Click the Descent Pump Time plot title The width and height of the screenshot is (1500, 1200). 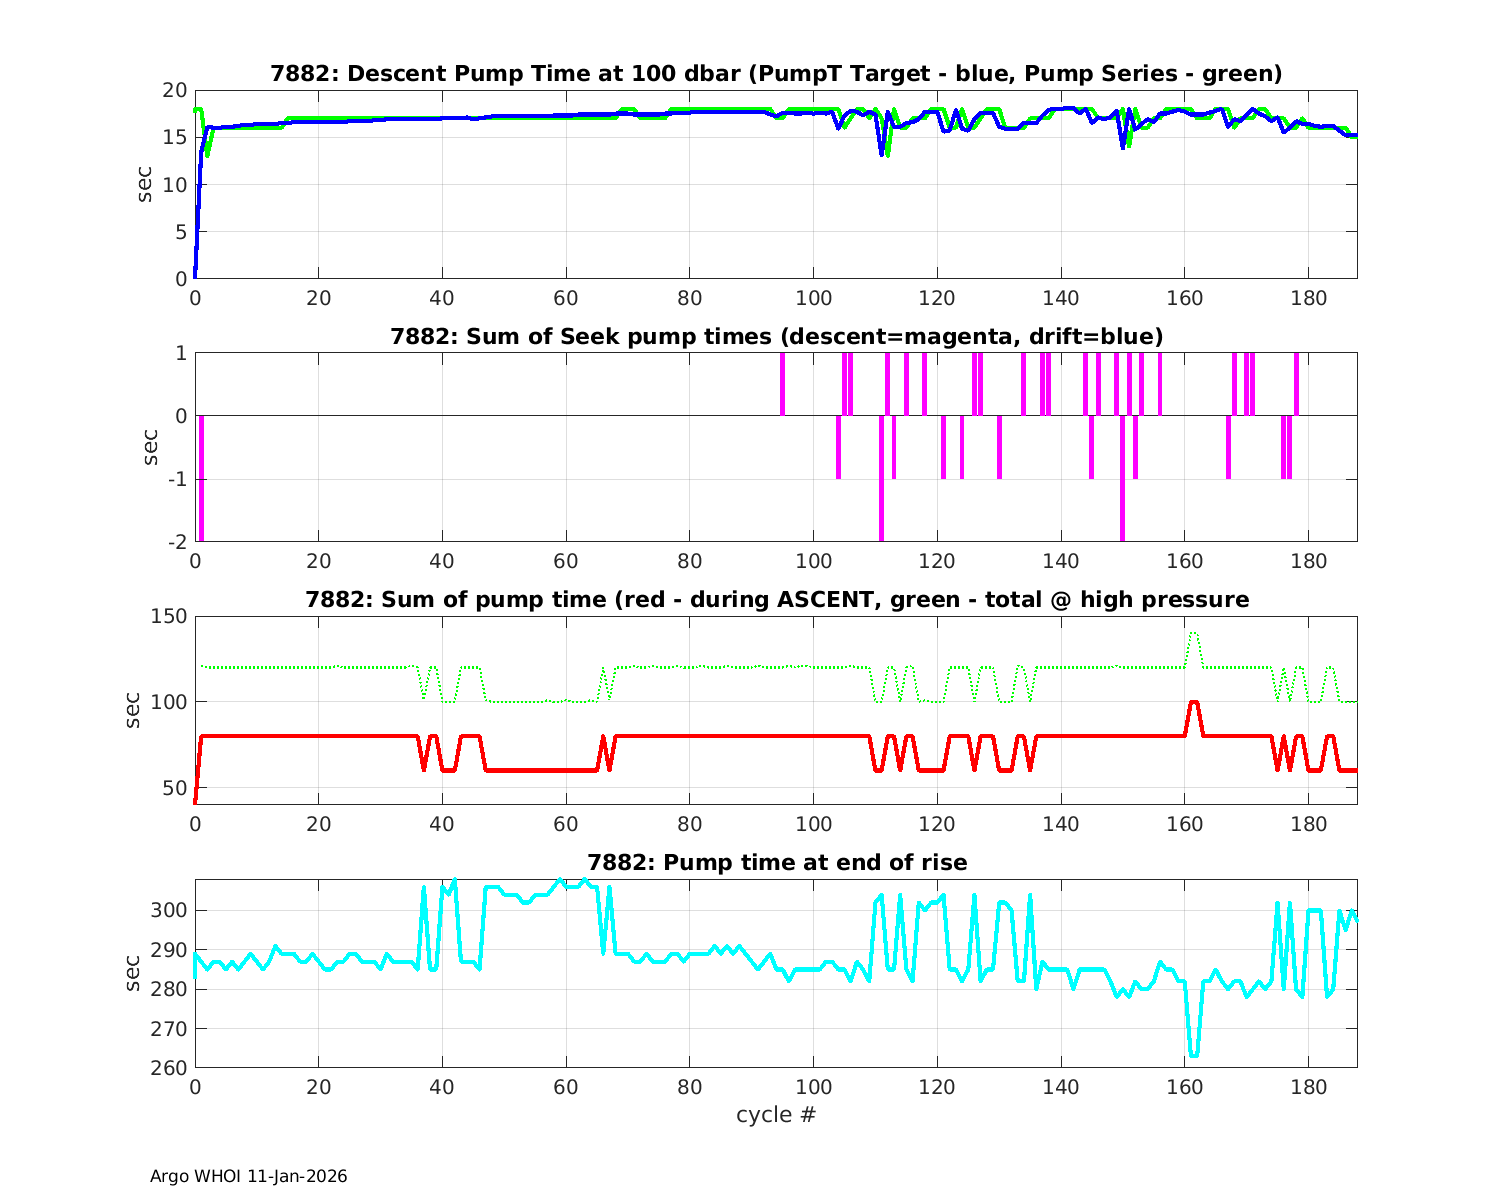coord(776,74)
